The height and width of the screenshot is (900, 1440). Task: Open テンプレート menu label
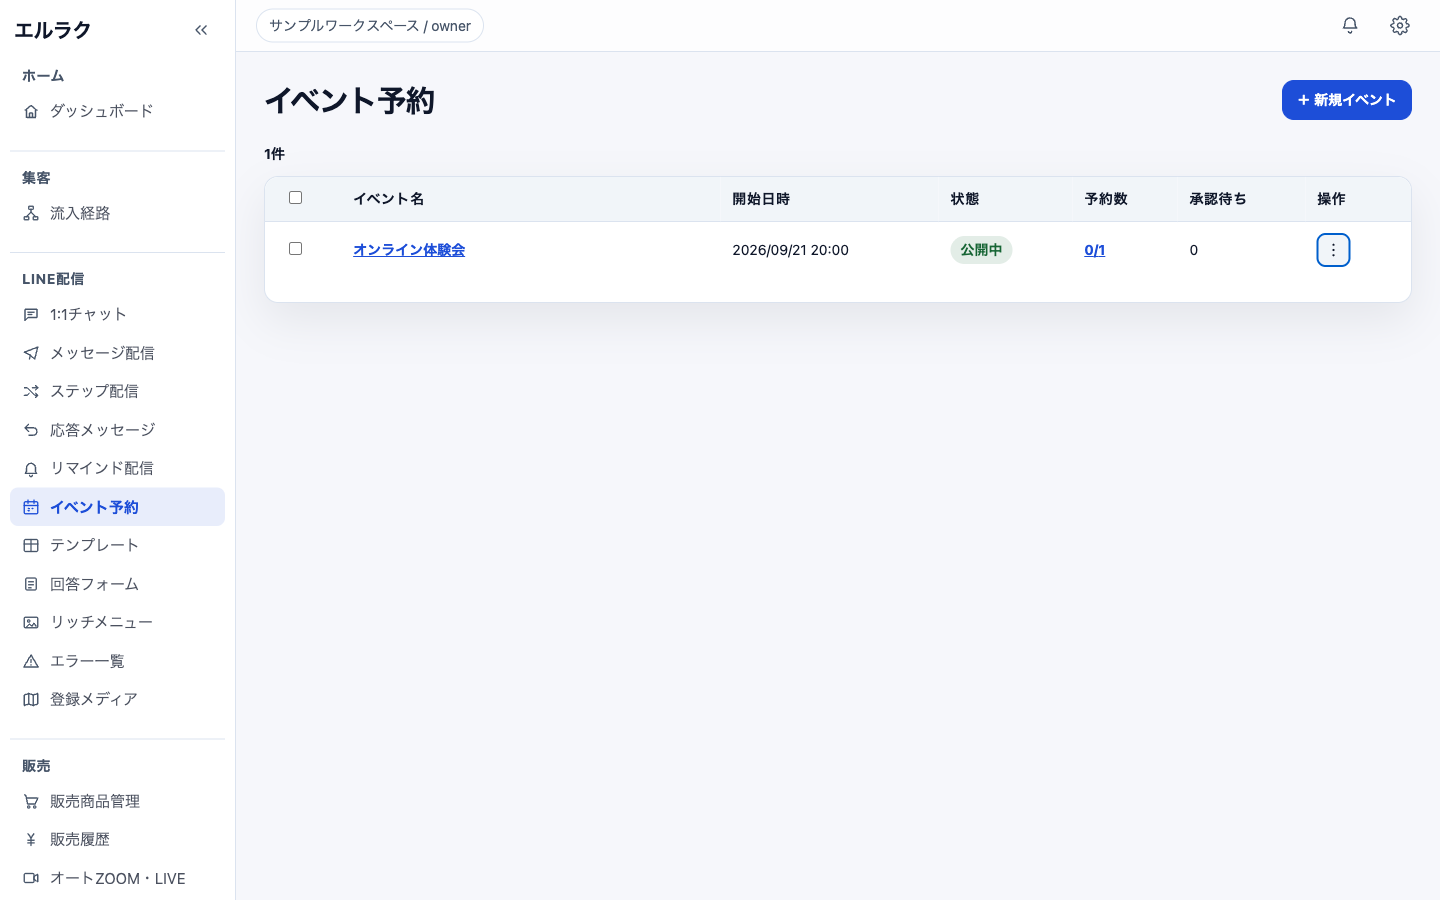click(x=94, y=545)
